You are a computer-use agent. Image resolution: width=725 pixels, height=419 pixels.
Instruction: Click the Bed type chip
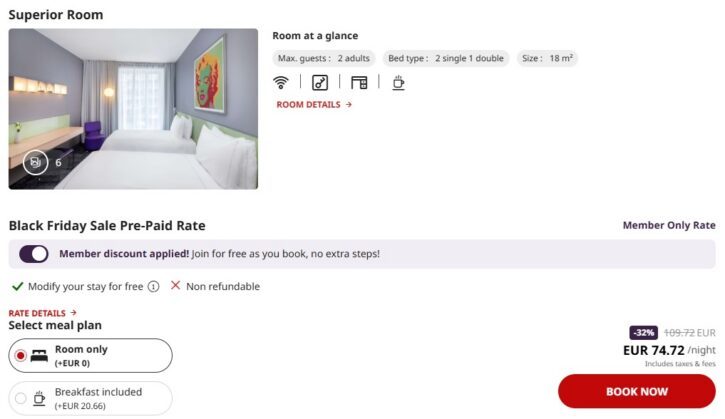pyautogui.click(x=446, y=58)
